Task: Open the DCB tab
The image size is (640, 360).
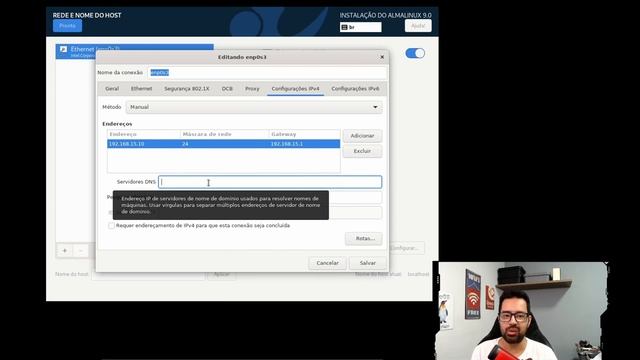Action: [x=227, y=89]
